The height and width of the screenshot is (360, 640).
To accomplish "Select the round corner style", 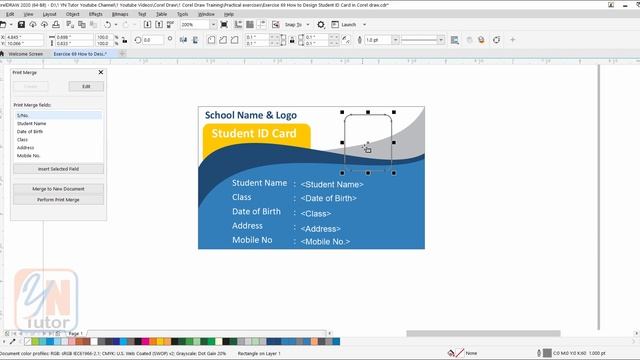I will tap(211, 40).
